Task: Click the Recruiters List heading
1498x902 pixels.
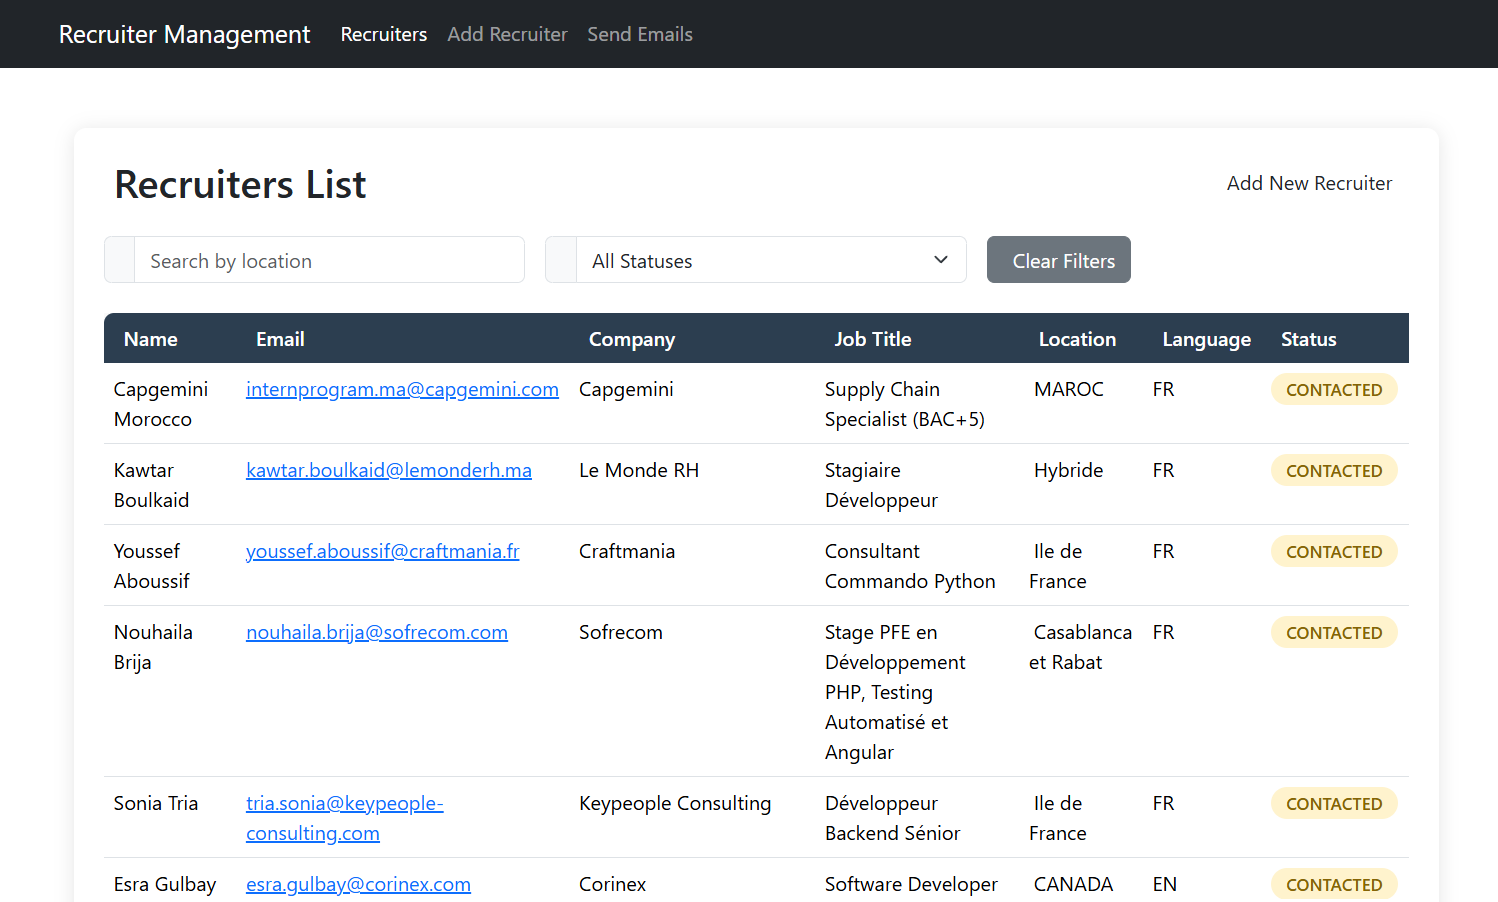Action: point(240,184)
